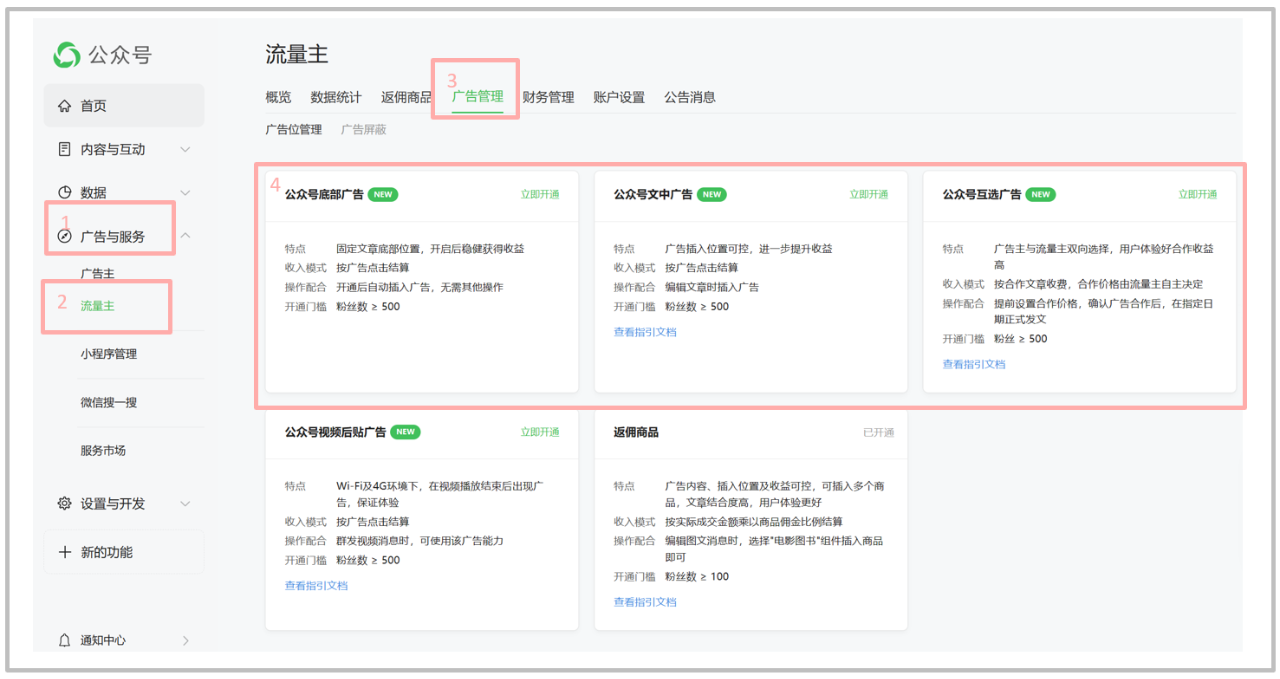Open 小程序管理 in the sidebar
This screenshot has width=1280, height=679.
pyautogui.click(x=109, y=354)
